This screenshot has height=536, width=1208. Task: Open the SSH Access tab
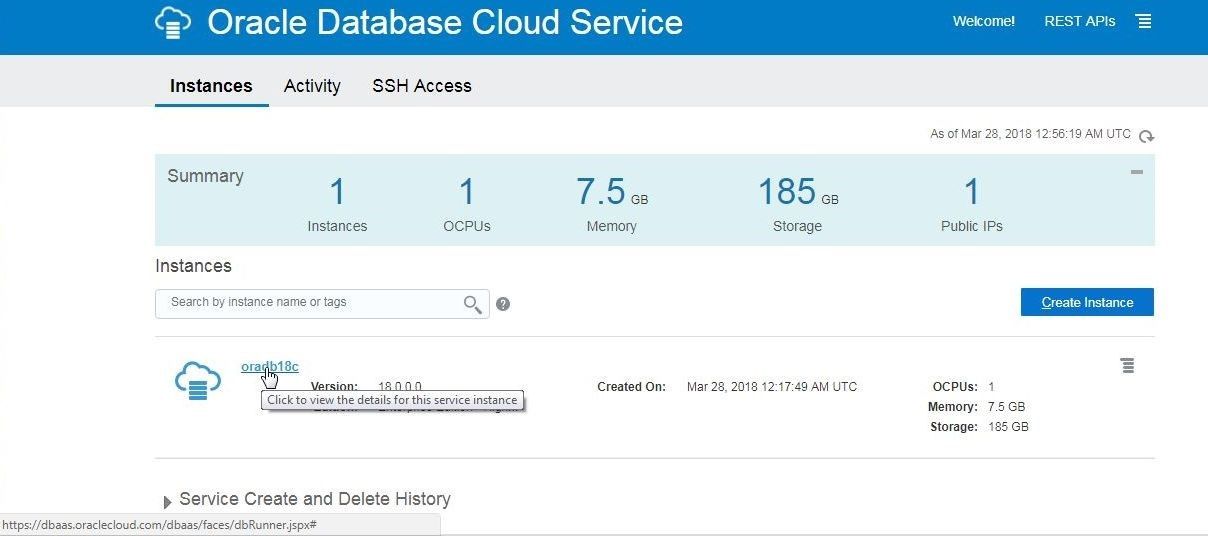click(422, 86)
